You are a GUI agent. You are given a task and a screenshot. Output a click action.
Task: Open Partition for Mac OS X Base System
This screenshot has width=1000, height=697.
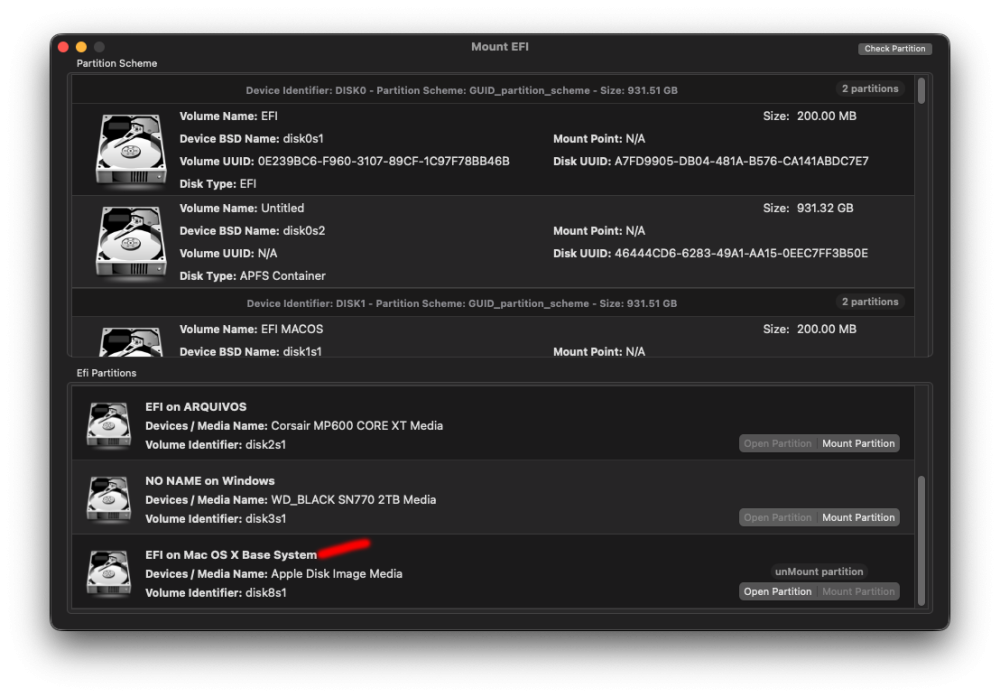[x=777, y=591]
